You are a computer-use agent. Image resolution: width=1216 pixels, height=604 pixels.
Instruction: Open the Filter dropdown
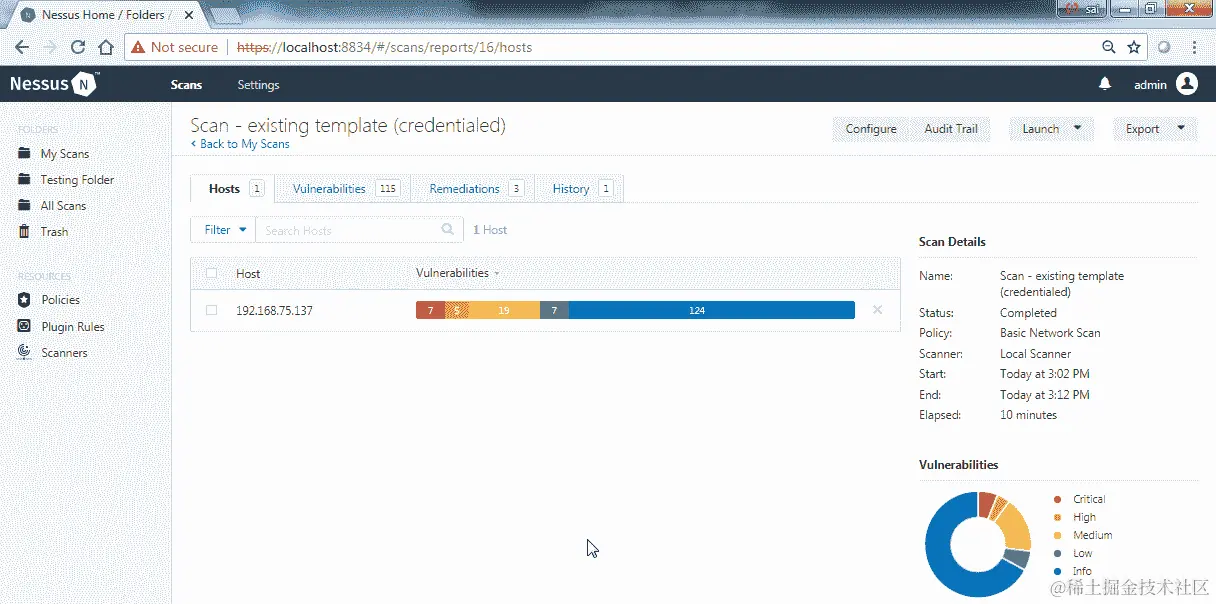coord(223,230)
